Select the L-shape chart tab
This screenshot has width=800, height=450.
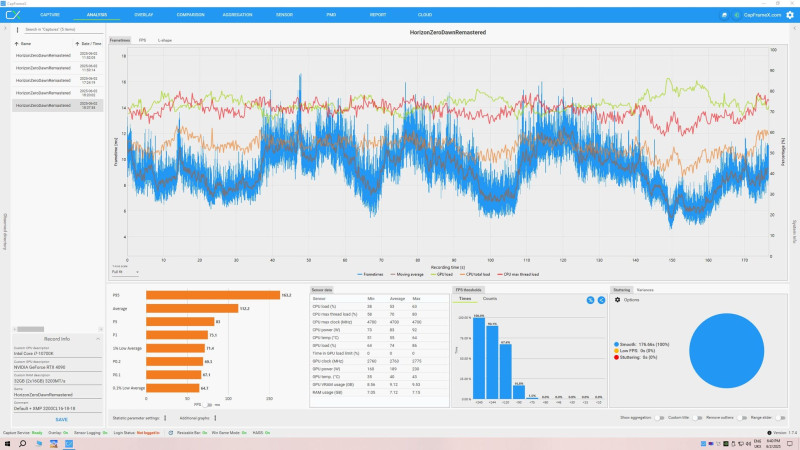click(165, 40)
